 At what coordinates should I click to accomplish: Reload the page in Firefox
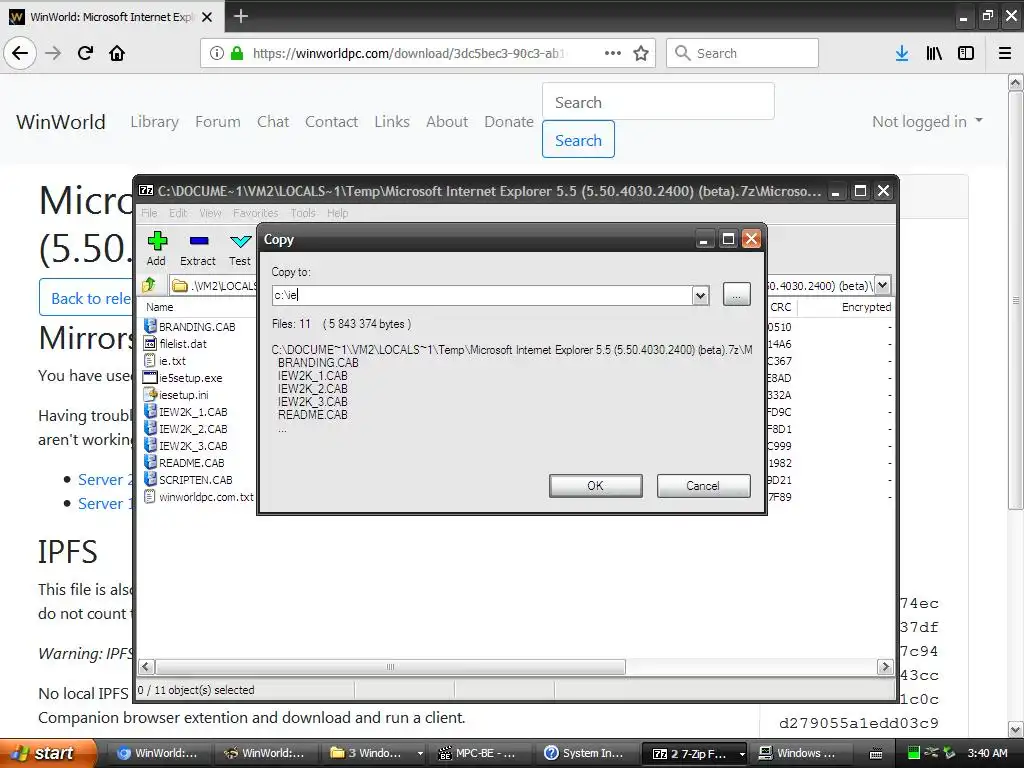(x=85, y=53)
